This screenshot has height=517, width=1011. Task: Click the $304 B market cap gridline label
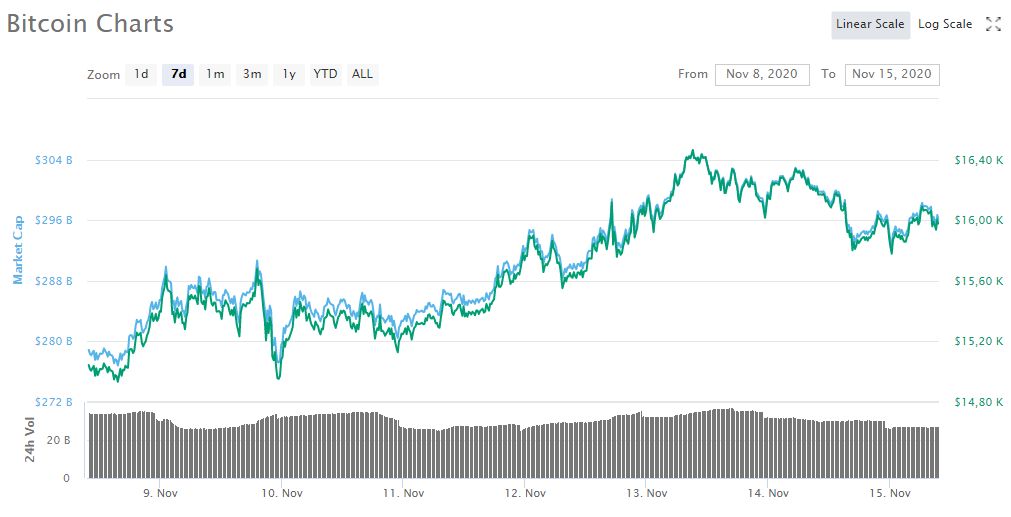click(x=54, y=160)
